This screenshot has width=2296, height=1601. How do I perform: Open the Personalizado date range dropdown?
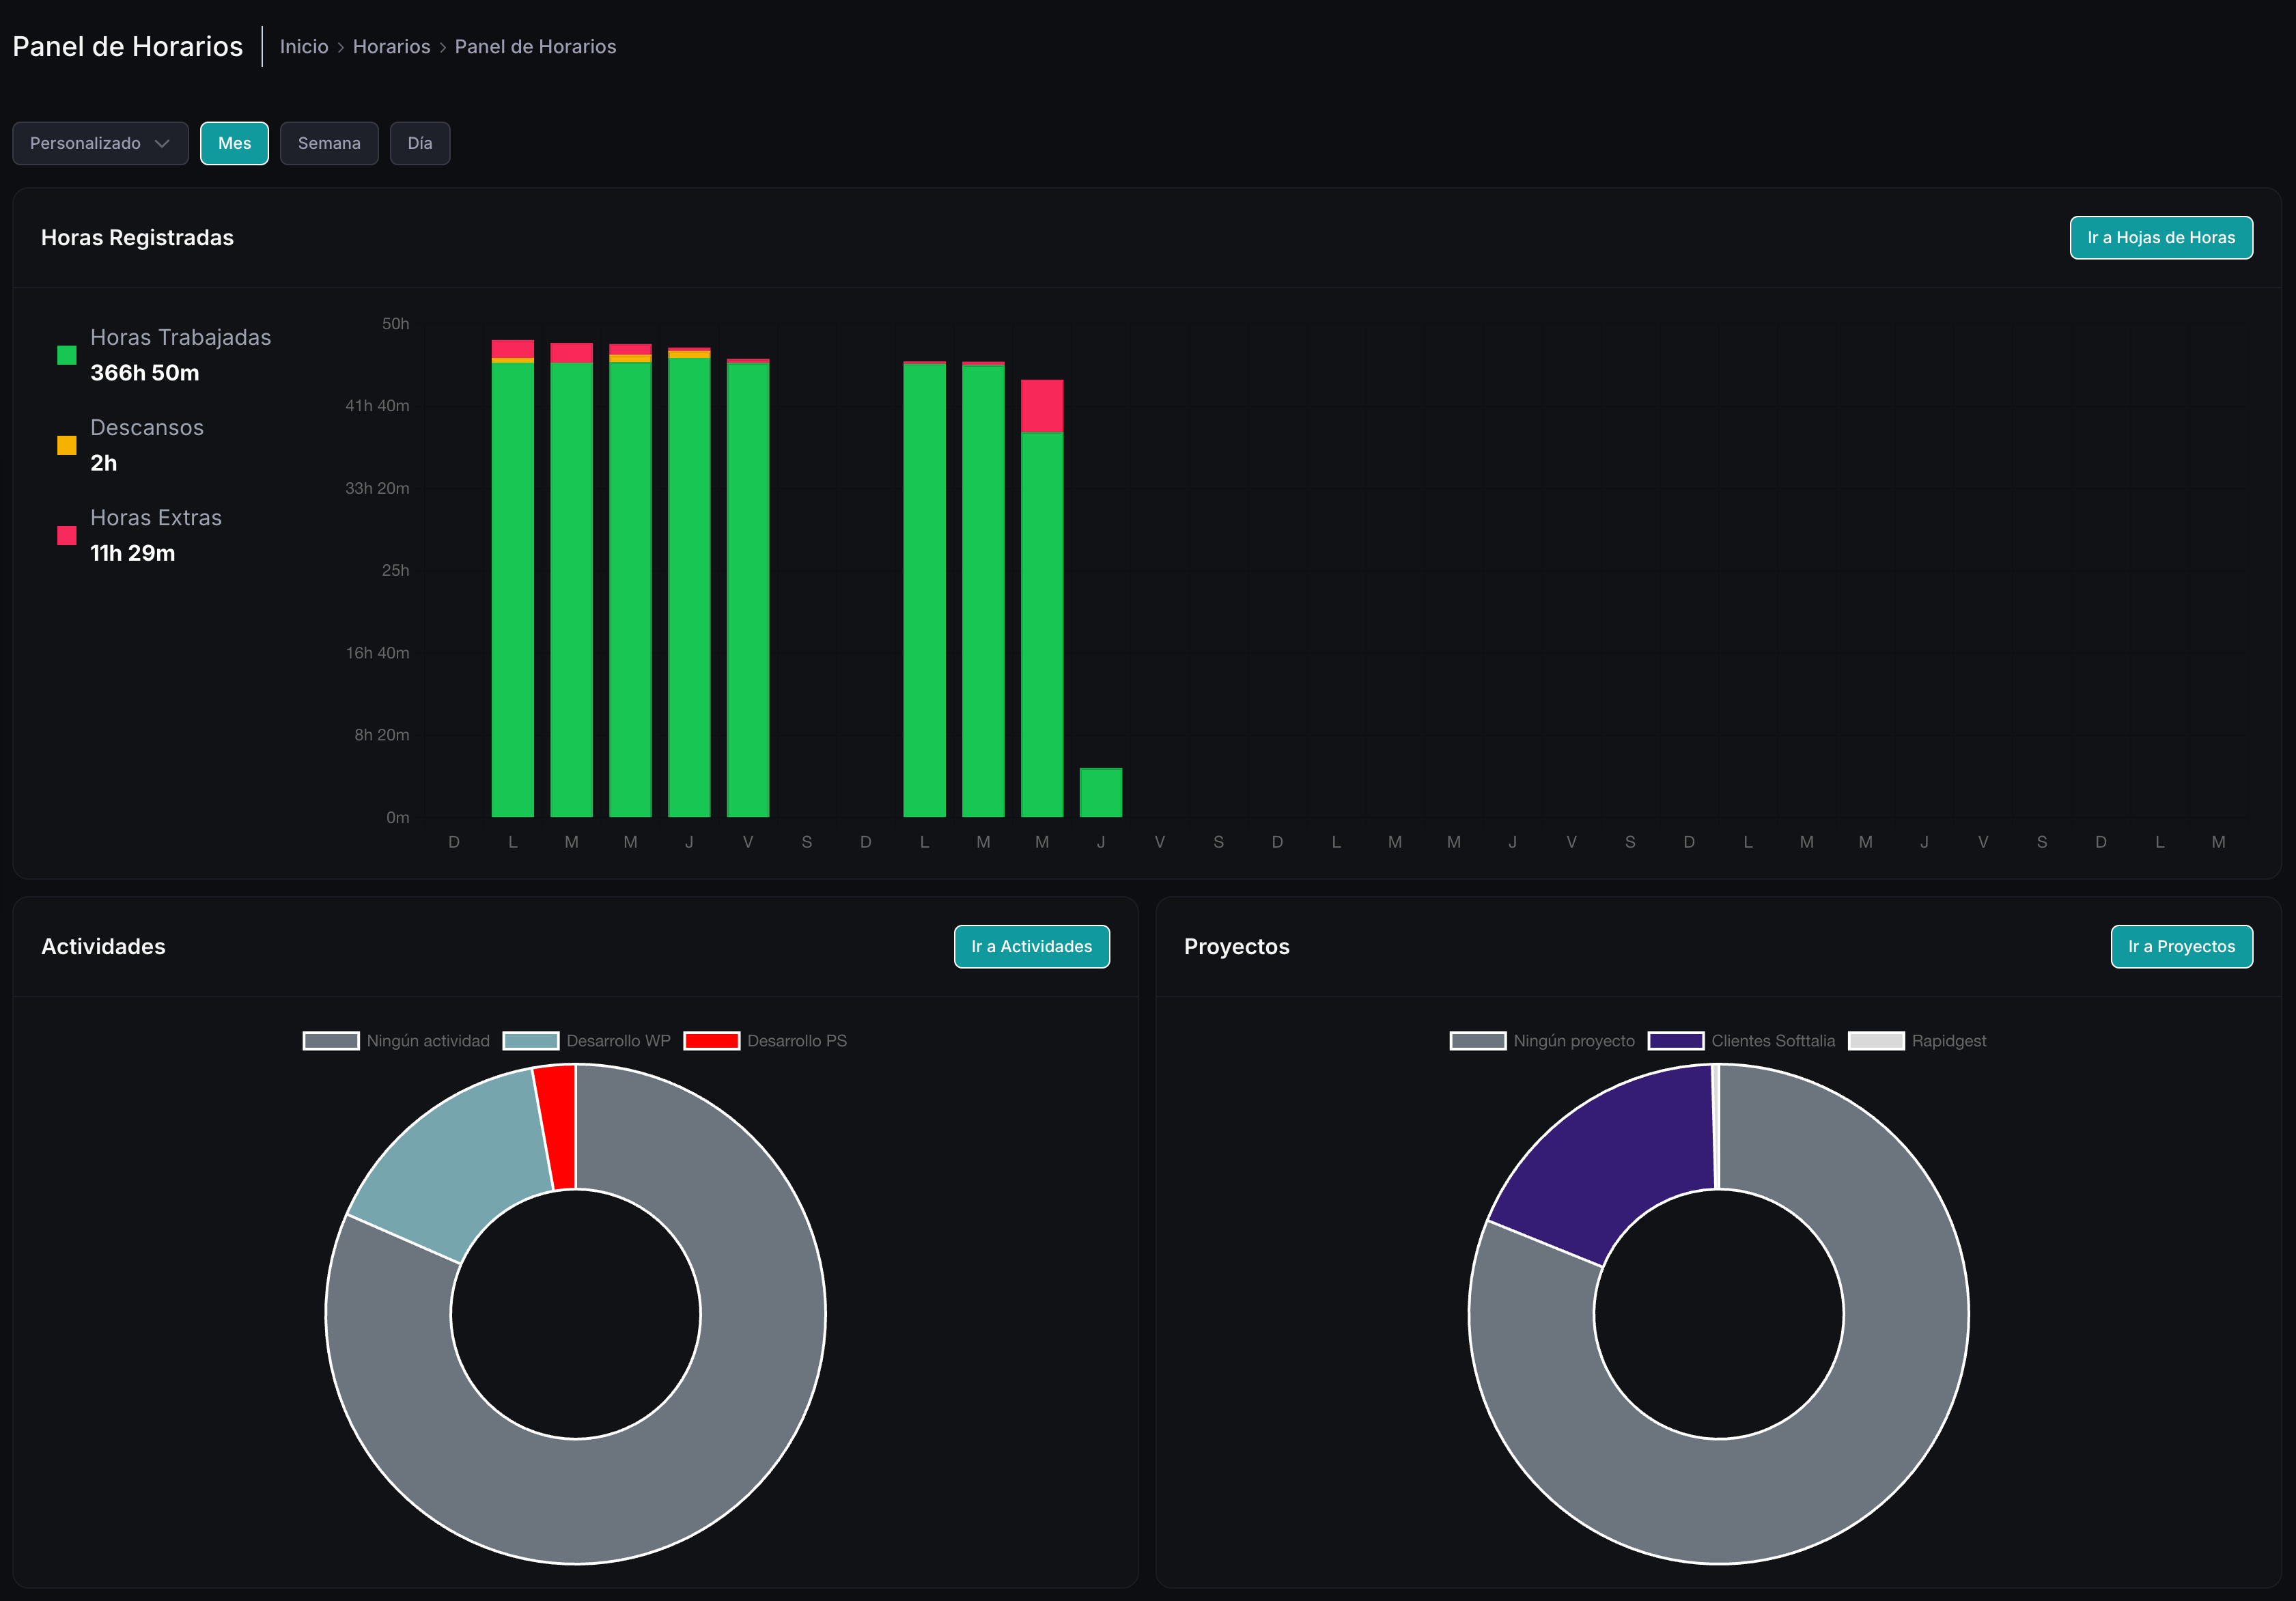[100, 143]
